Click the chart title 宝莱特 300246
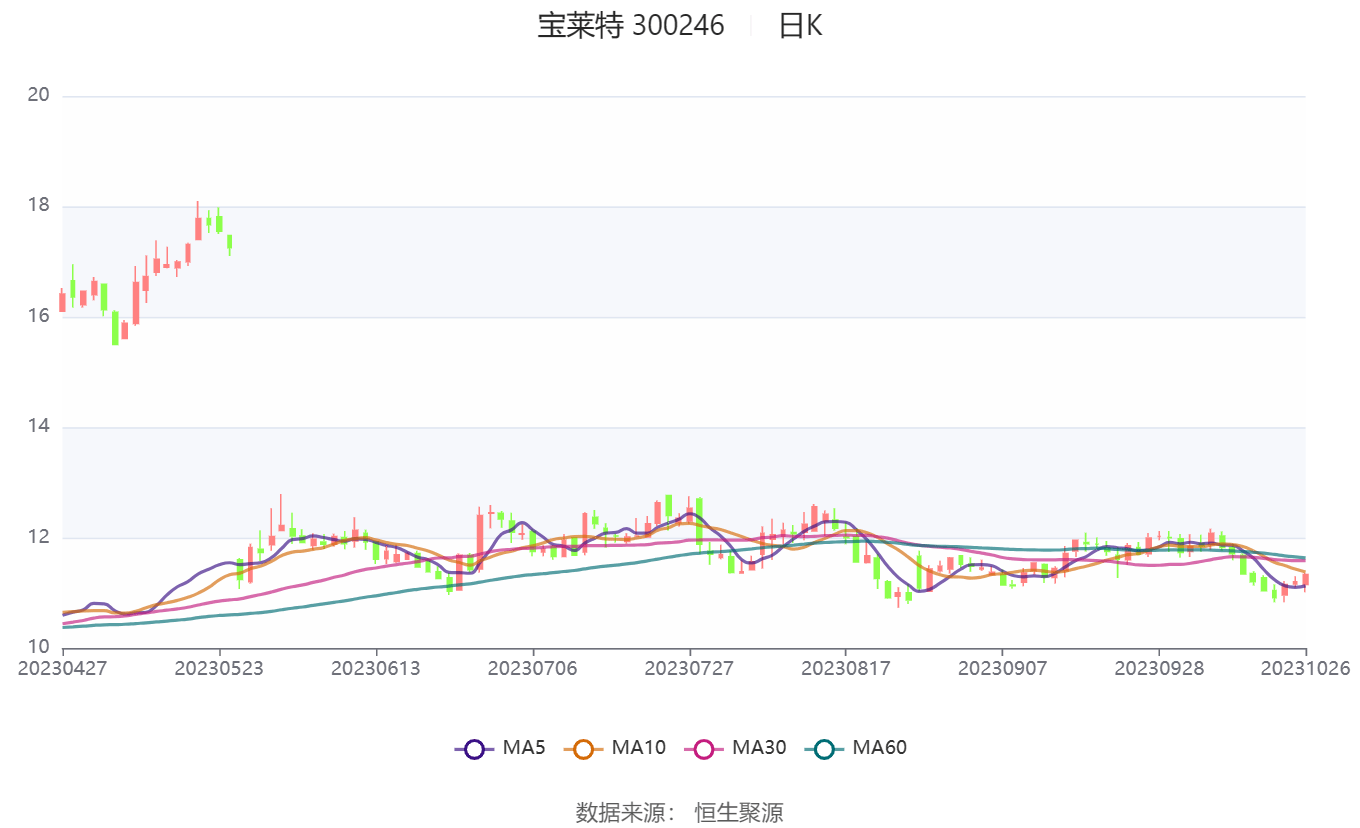The height and width of the screenshot is (828, 1360). click(631, 26)
